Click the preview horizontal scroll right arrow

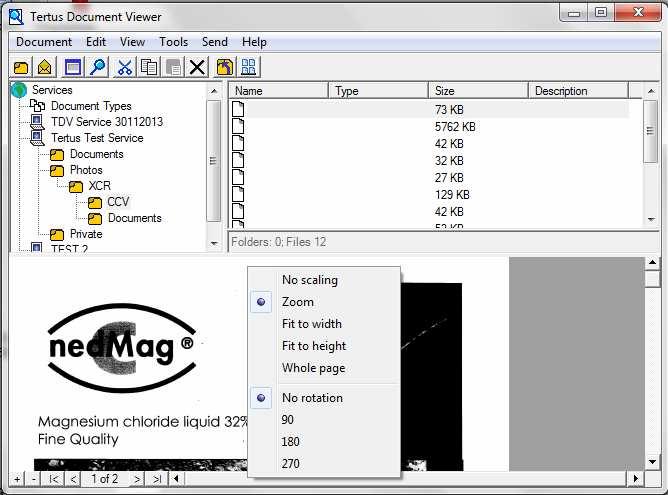click(636, 479)
